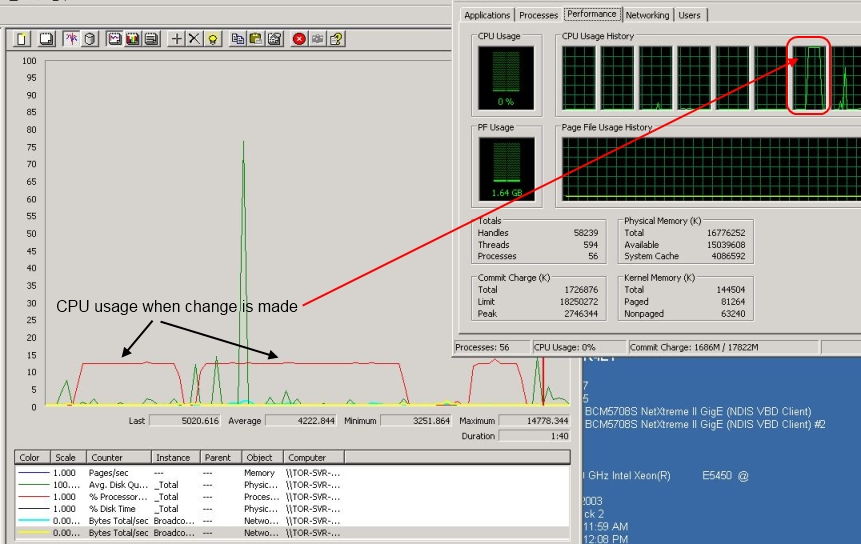The image size is (861, 544).
Task: Switch to the Processes tab
Action: [x=538, y=15]
